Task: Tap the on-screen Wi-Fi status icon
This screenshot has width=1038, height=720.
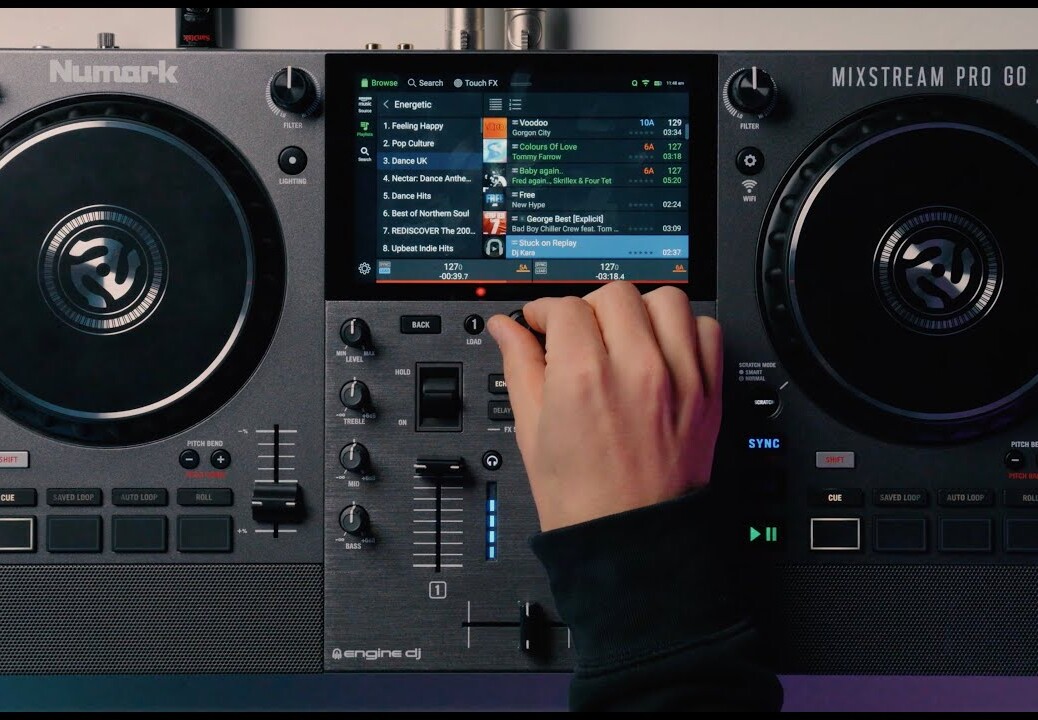Action: pyautogui.click(x=645, y=83)
